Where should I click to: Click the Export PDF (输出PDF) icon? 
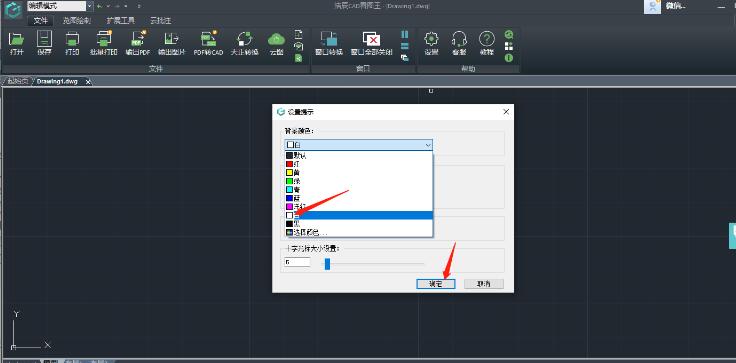pyautogui.click(x=139, y=40)
